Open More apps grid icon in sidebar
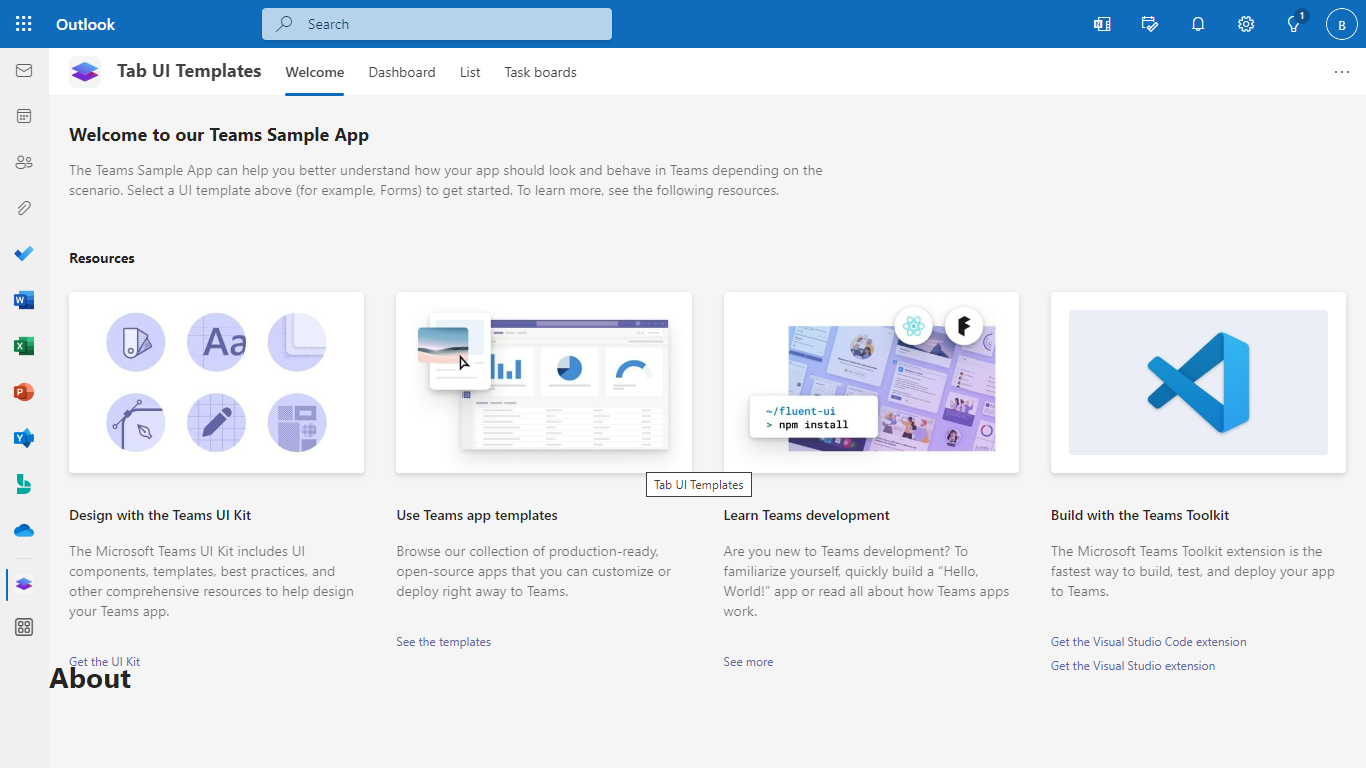This screenshot has height=768, width=1366. (x=24, y=627)
